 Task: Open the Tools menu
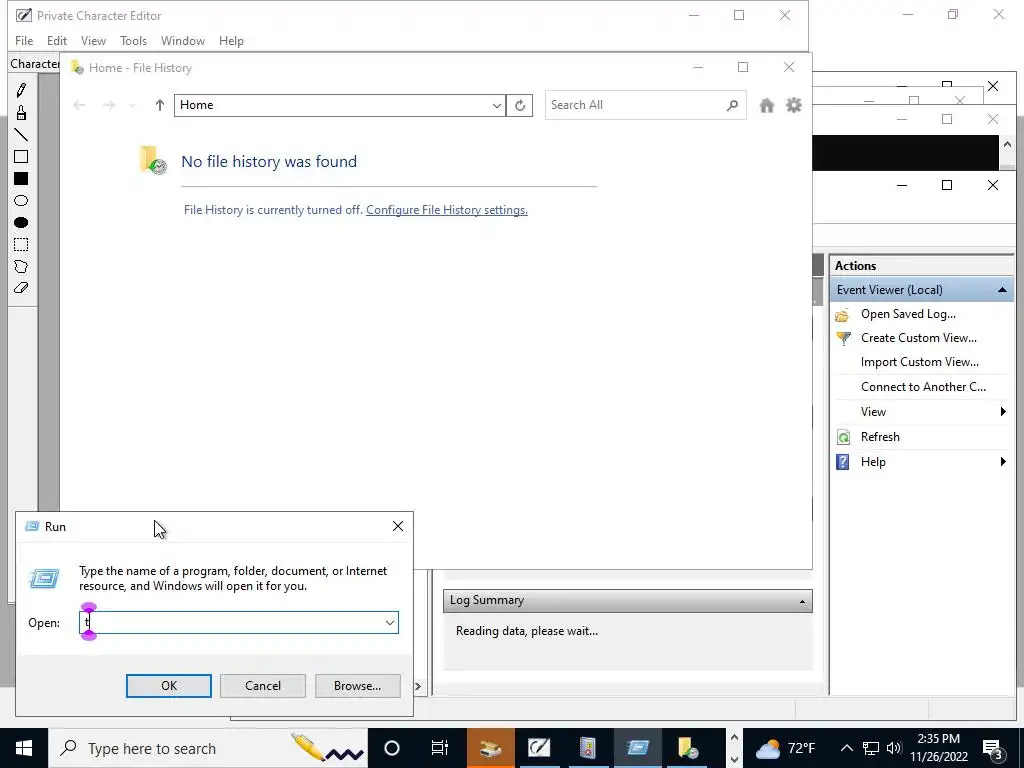point(133,40)
